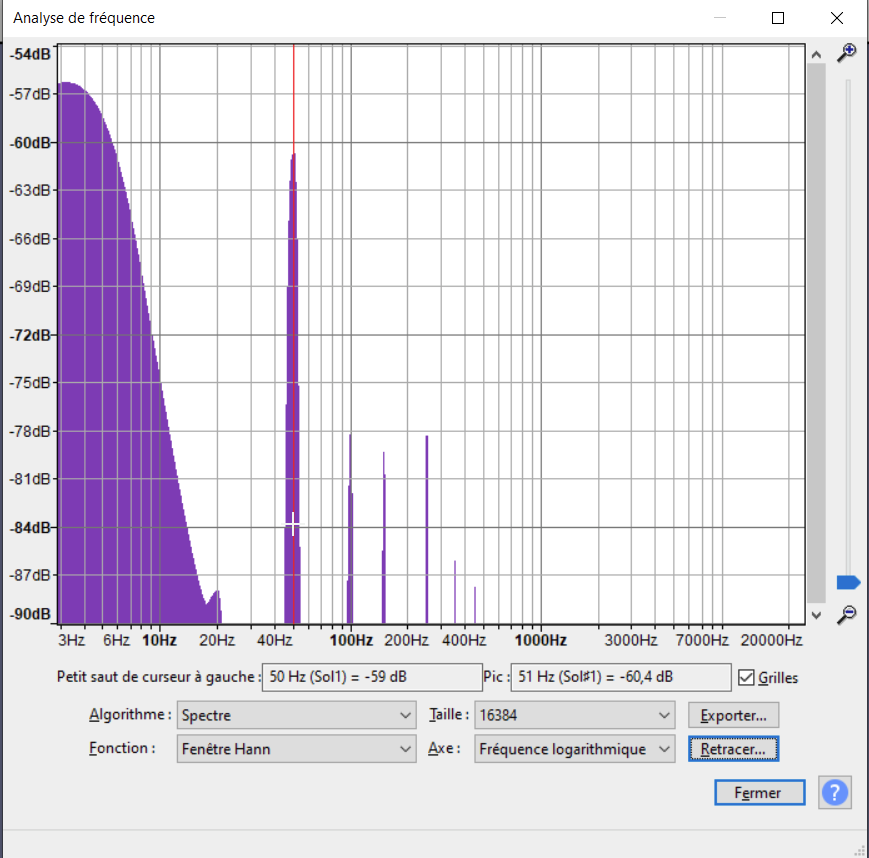
Task: Click the zoom out magnifier icon
Action: [x=847, y=614]
